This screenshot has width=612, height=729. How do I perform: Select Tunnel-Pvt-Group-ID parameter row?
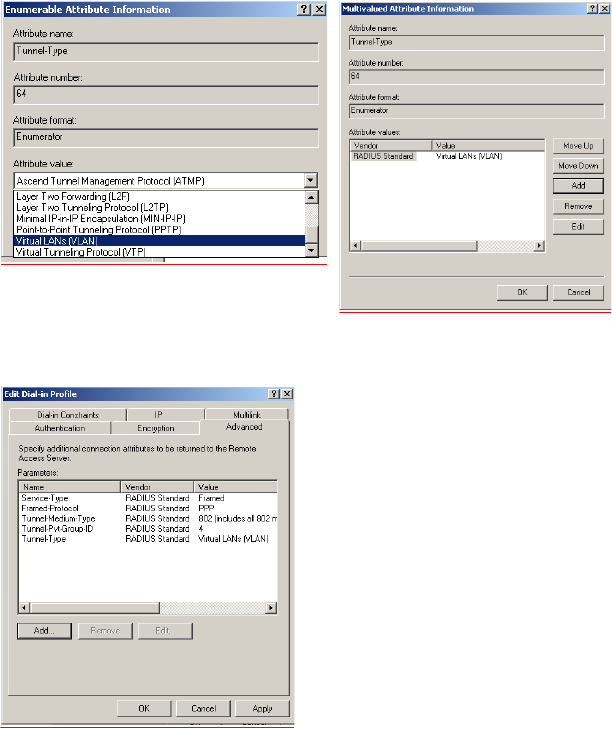point(149,529)
